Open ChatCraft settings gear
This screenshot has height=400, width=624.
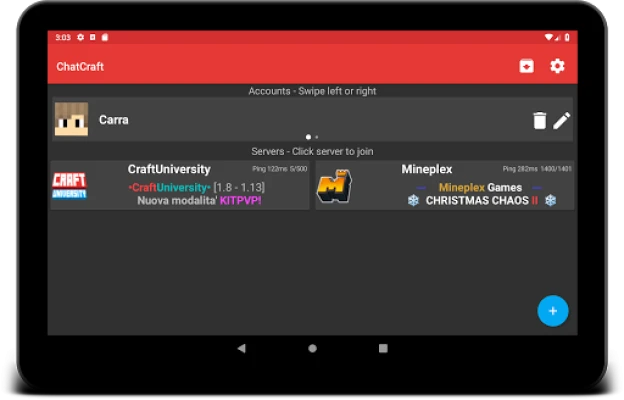557,67
